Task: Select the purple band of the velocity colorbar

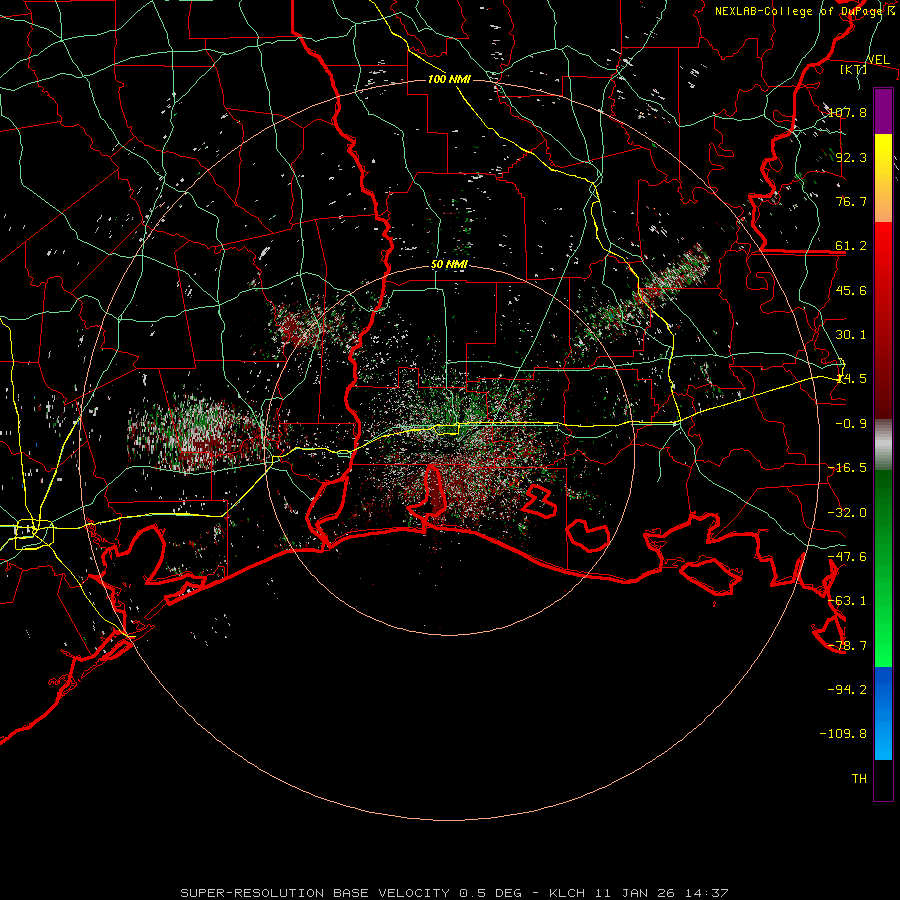Action: [x=883, y=112]
